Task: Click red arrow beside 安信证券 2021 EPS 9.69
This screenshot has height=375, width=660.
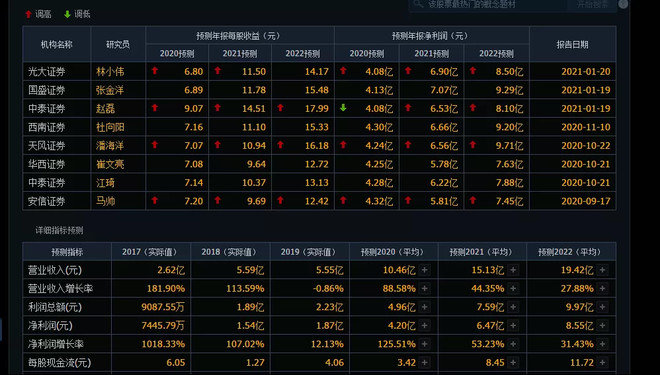Action: [218, 200]
